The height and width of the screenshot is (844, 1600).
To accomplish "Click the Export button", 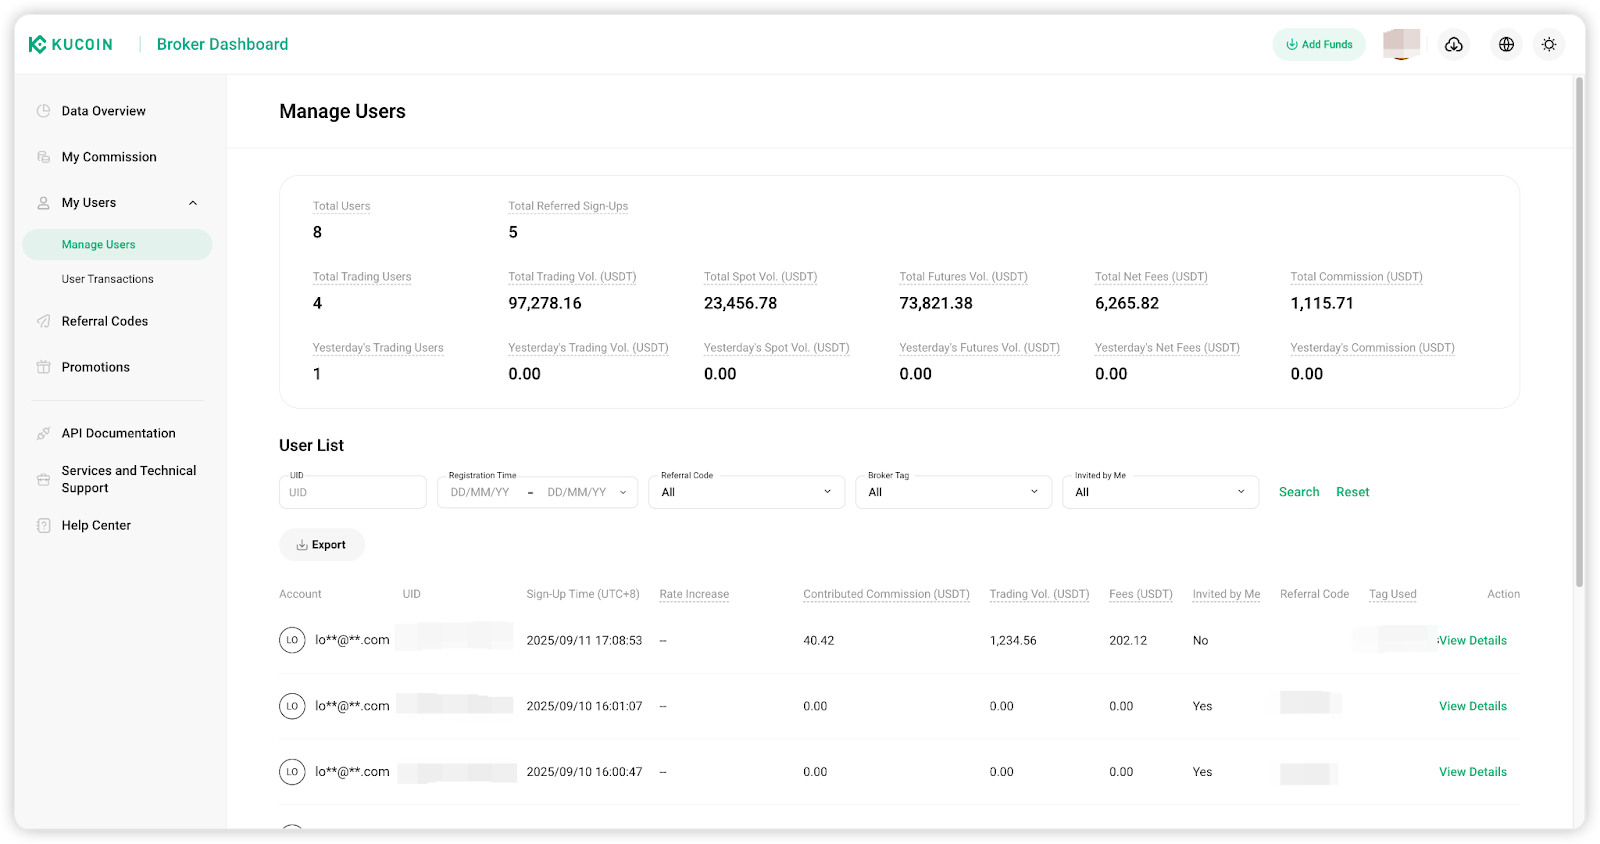I will tap(321, 545).
